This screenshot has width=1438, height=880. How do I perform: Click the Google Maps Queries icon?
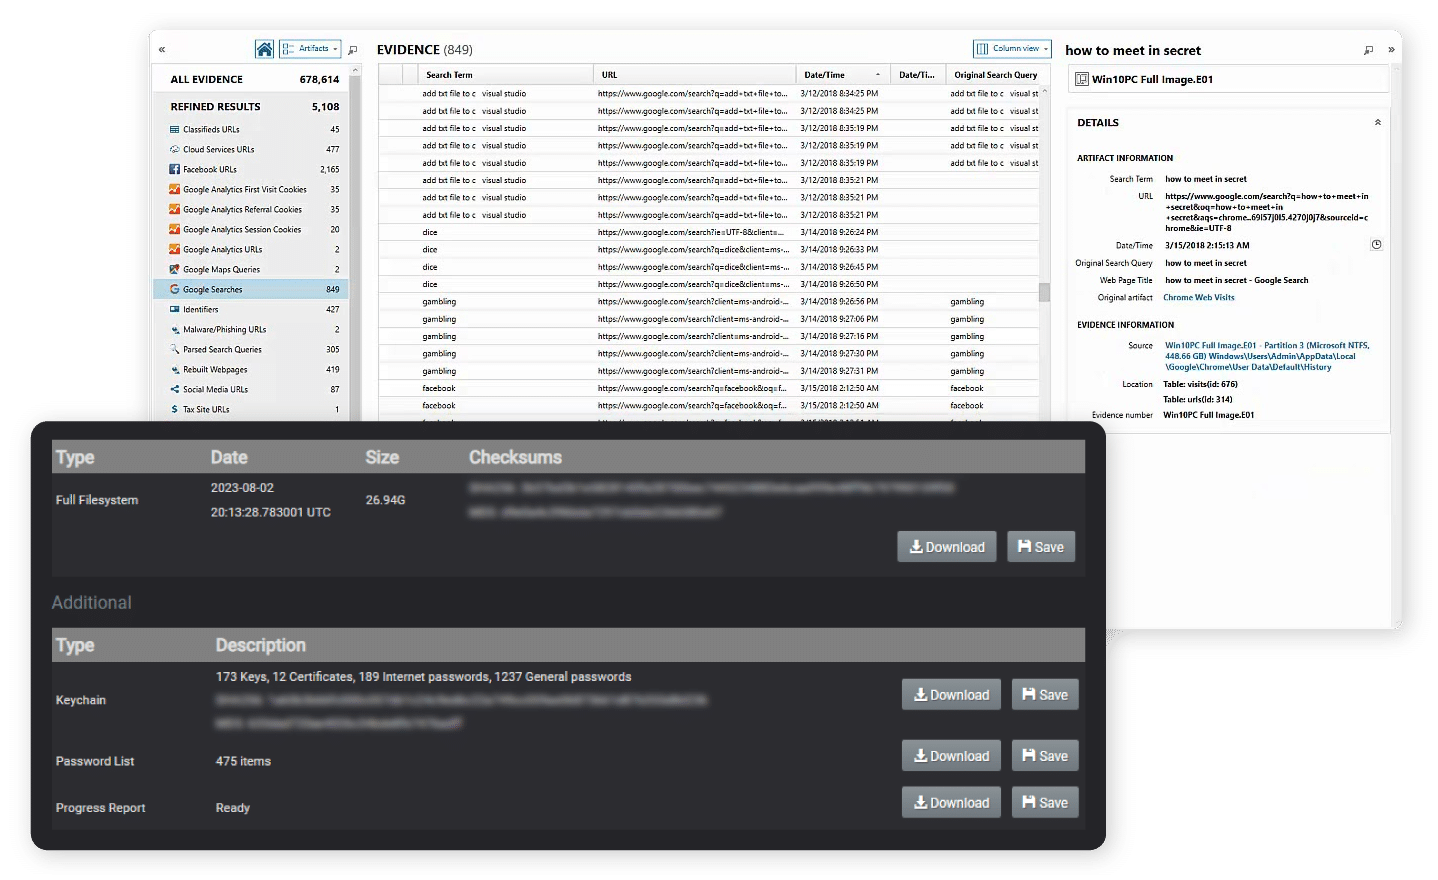point(175,270)
